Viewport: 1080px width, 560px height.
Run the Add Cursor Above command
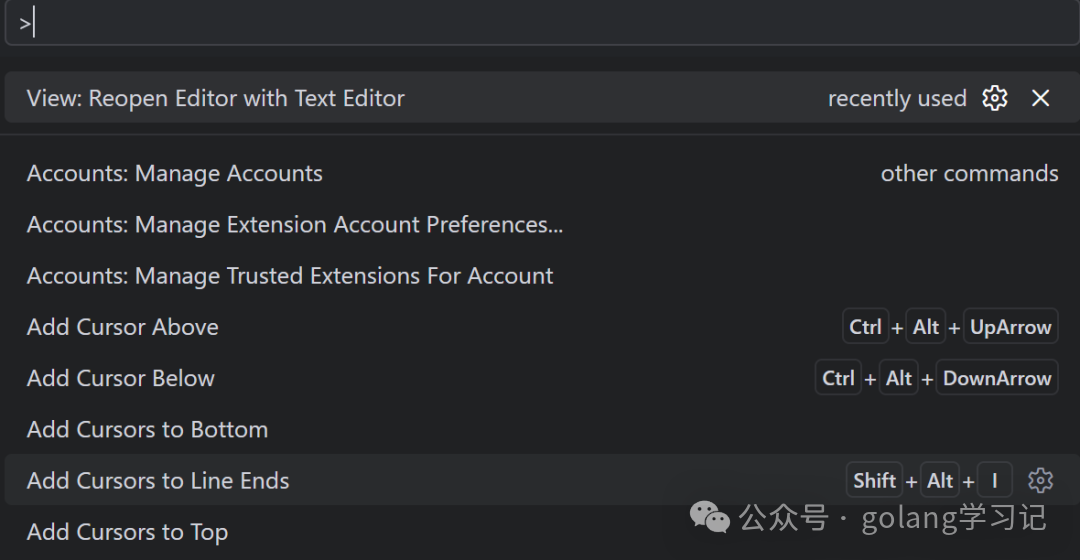(123, 327)
